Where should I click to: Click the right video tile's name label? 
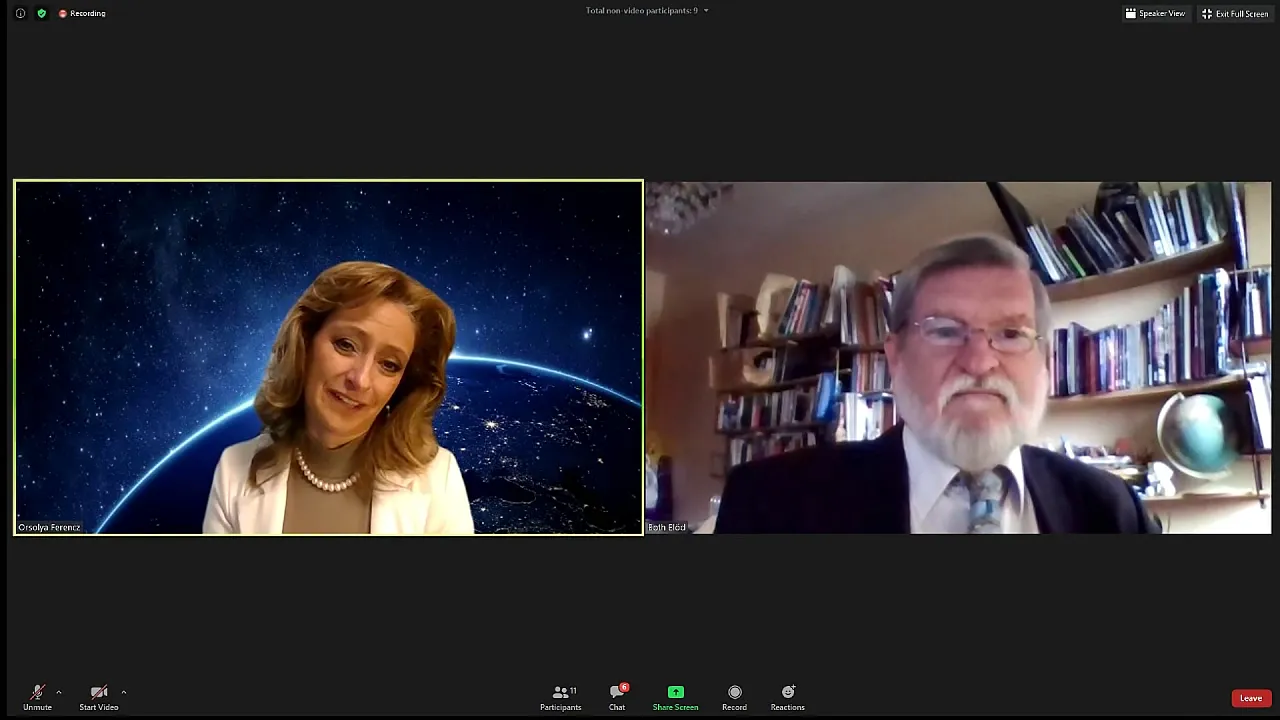(x=667, y=527)
